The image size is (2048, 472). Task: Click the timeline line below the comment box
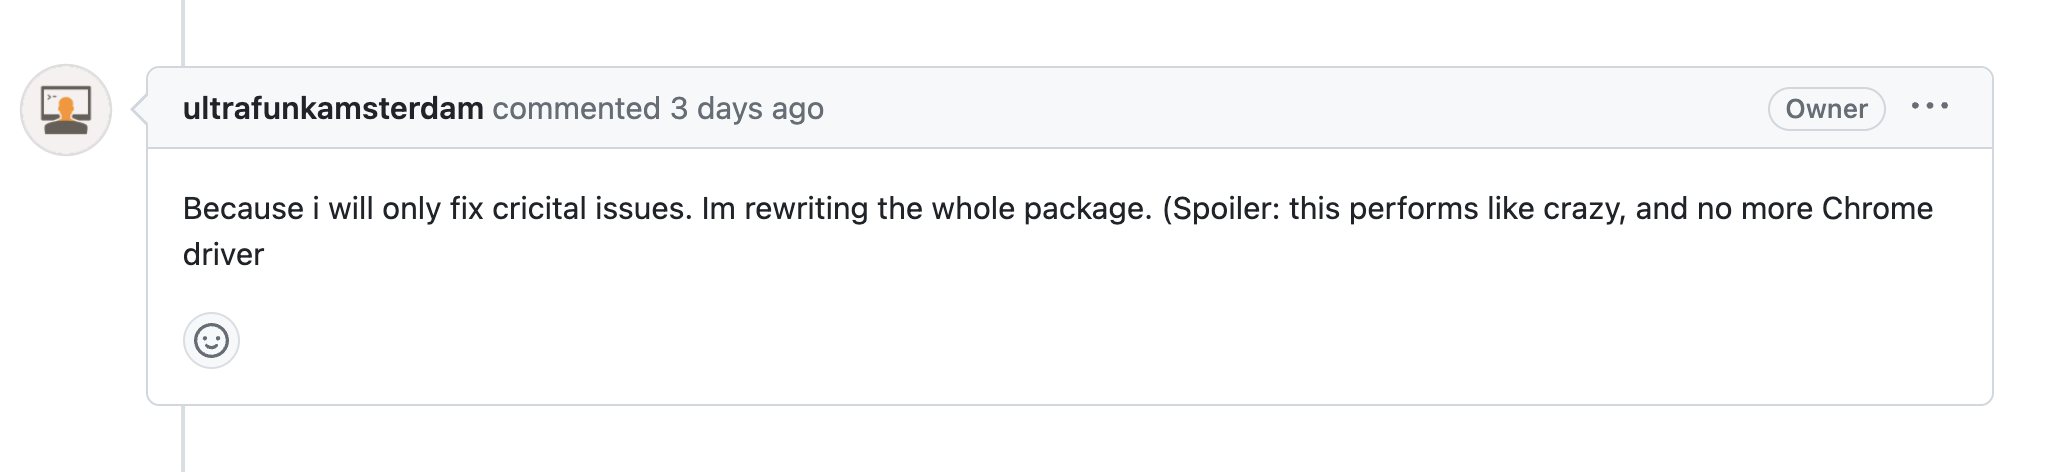(183, 438)
